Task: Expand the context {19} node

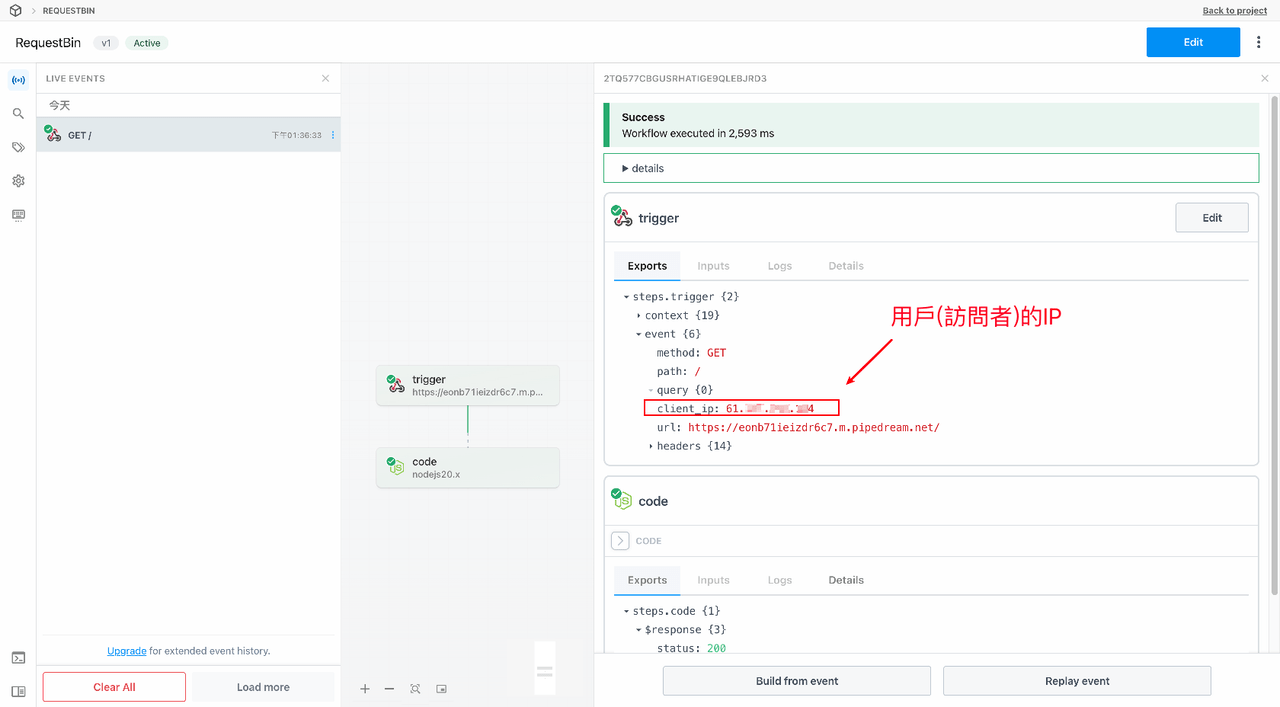Action: (638, 316)
